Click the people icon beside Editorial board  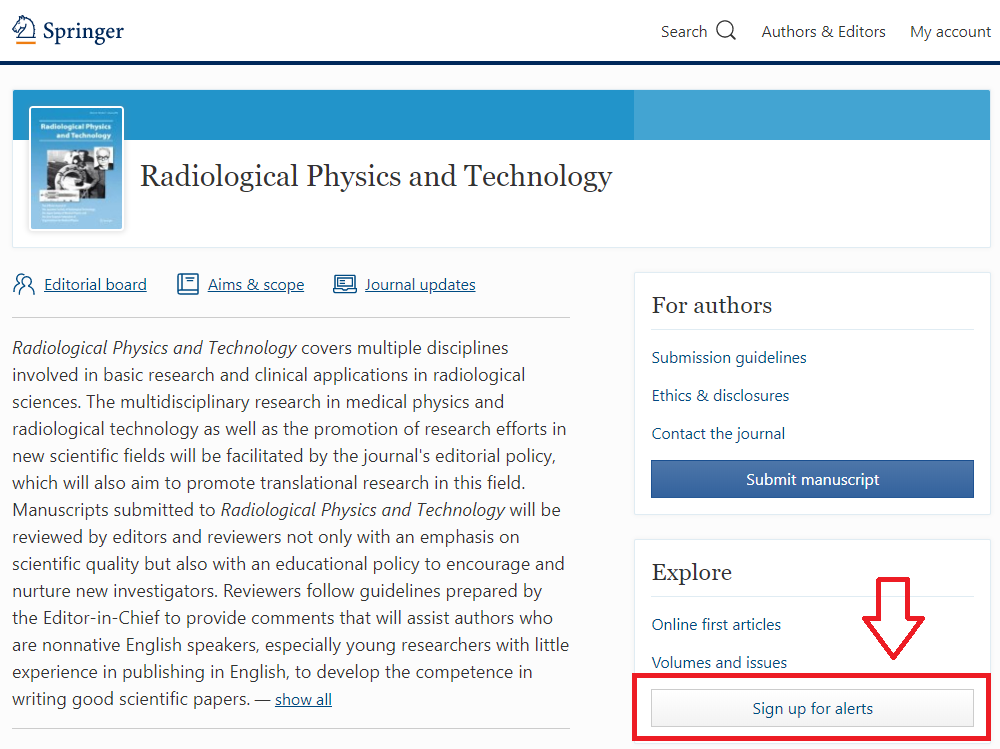tap(24, 284)
